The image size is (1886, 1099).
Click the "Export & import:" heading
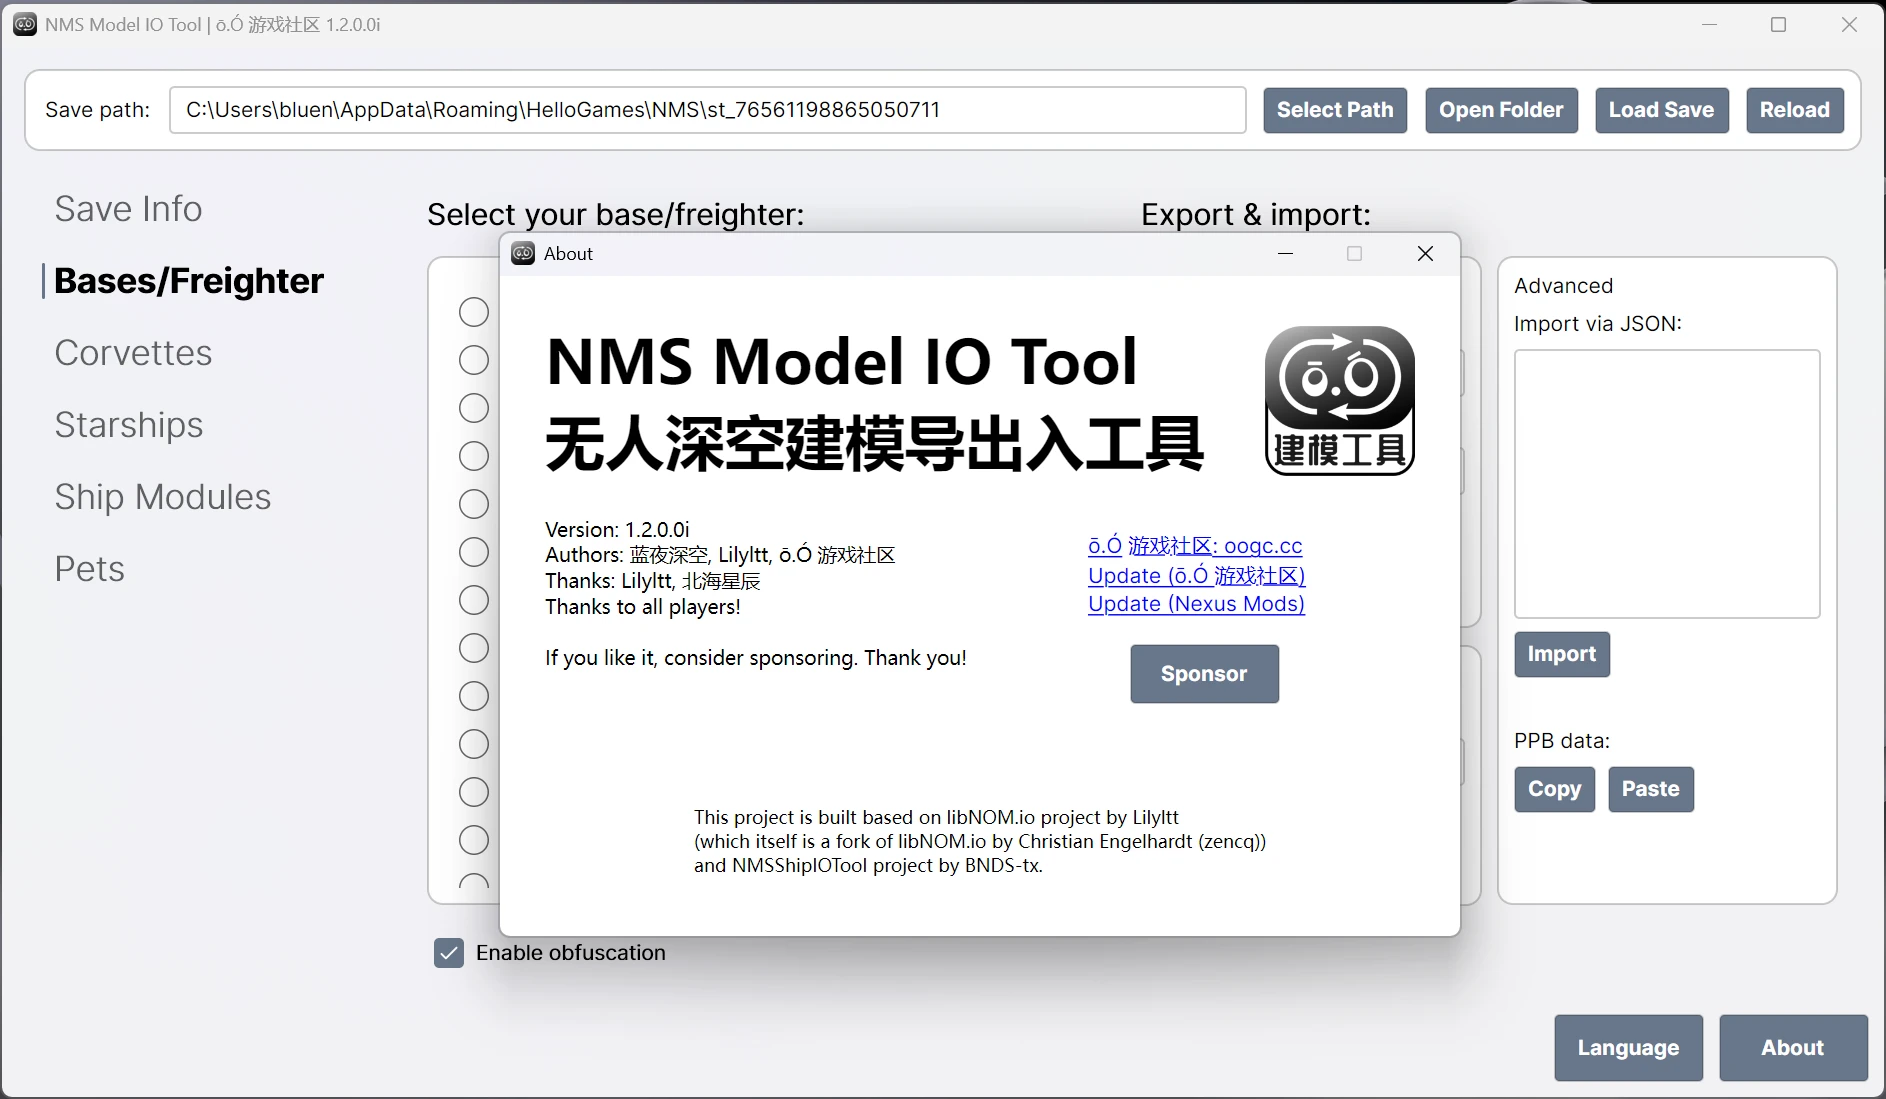click(x=1256, y=215)
